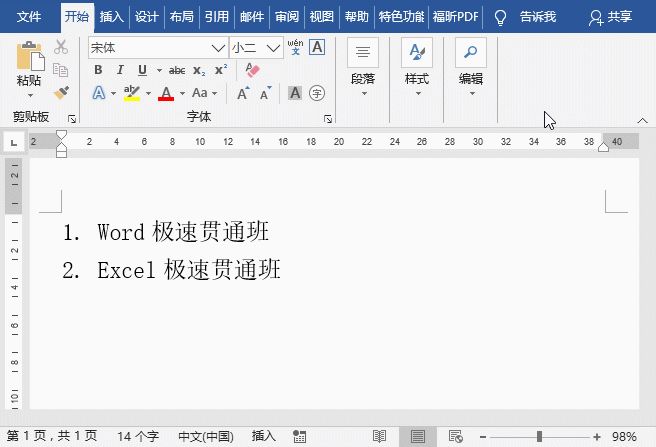656x447 pixels.
Task: Click the word count 14个字
Action: [x=138, y=437]
